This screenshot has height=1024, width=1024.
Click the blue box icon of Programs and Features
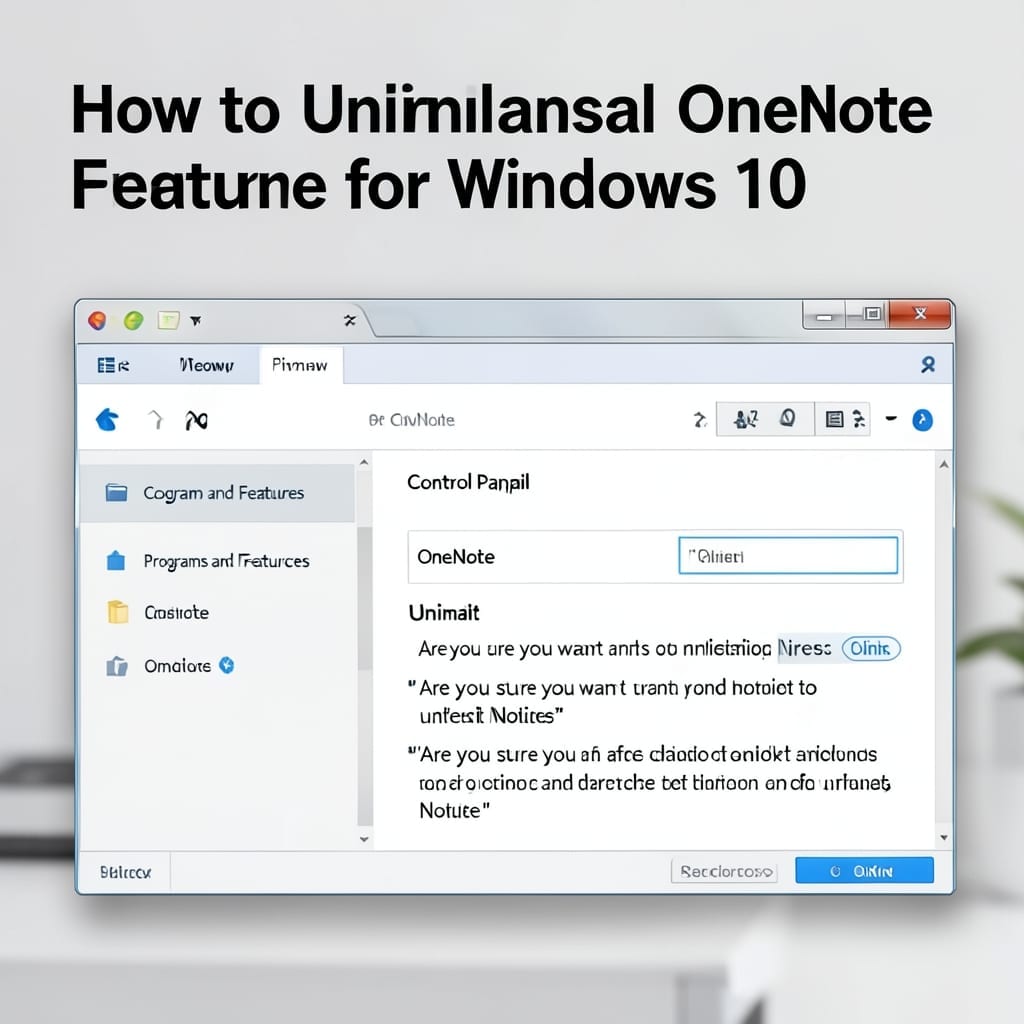[116, 560]
